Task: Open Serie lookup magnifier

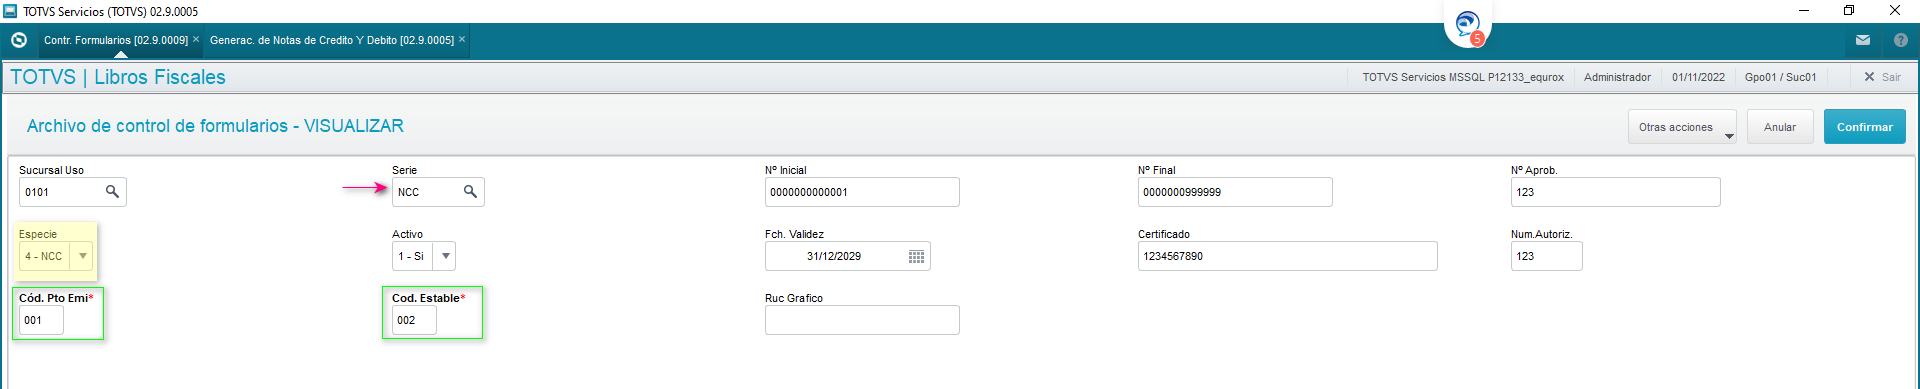Action: point(470,191)
